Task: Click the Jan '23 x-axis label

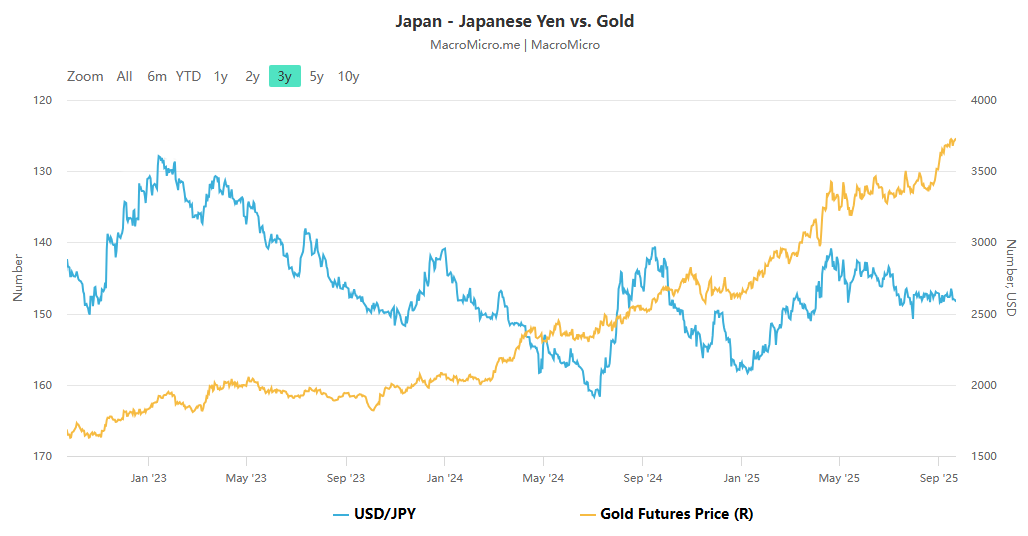Action: click(x=149, y=478)
